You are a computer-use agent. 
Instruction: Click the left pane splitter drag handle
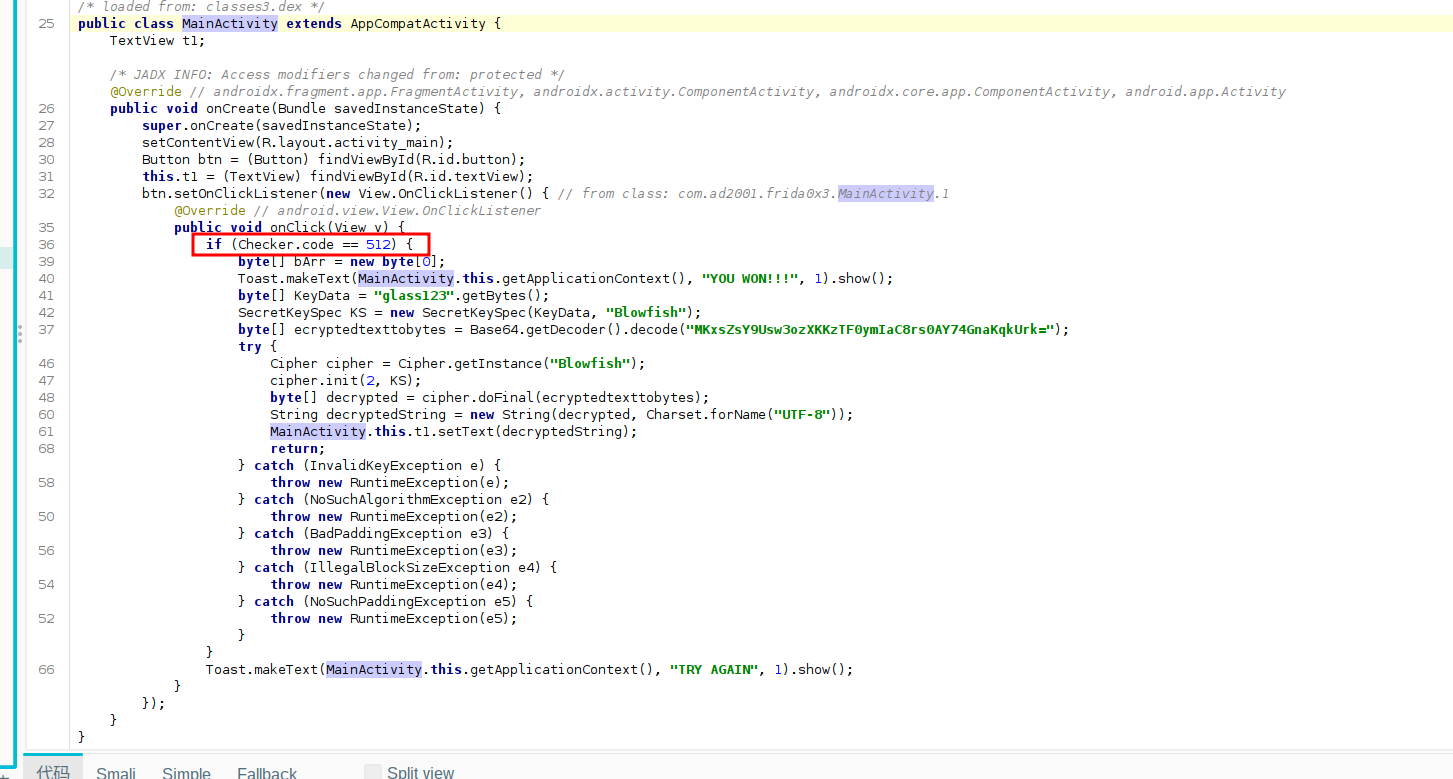(x=19, y=334)
